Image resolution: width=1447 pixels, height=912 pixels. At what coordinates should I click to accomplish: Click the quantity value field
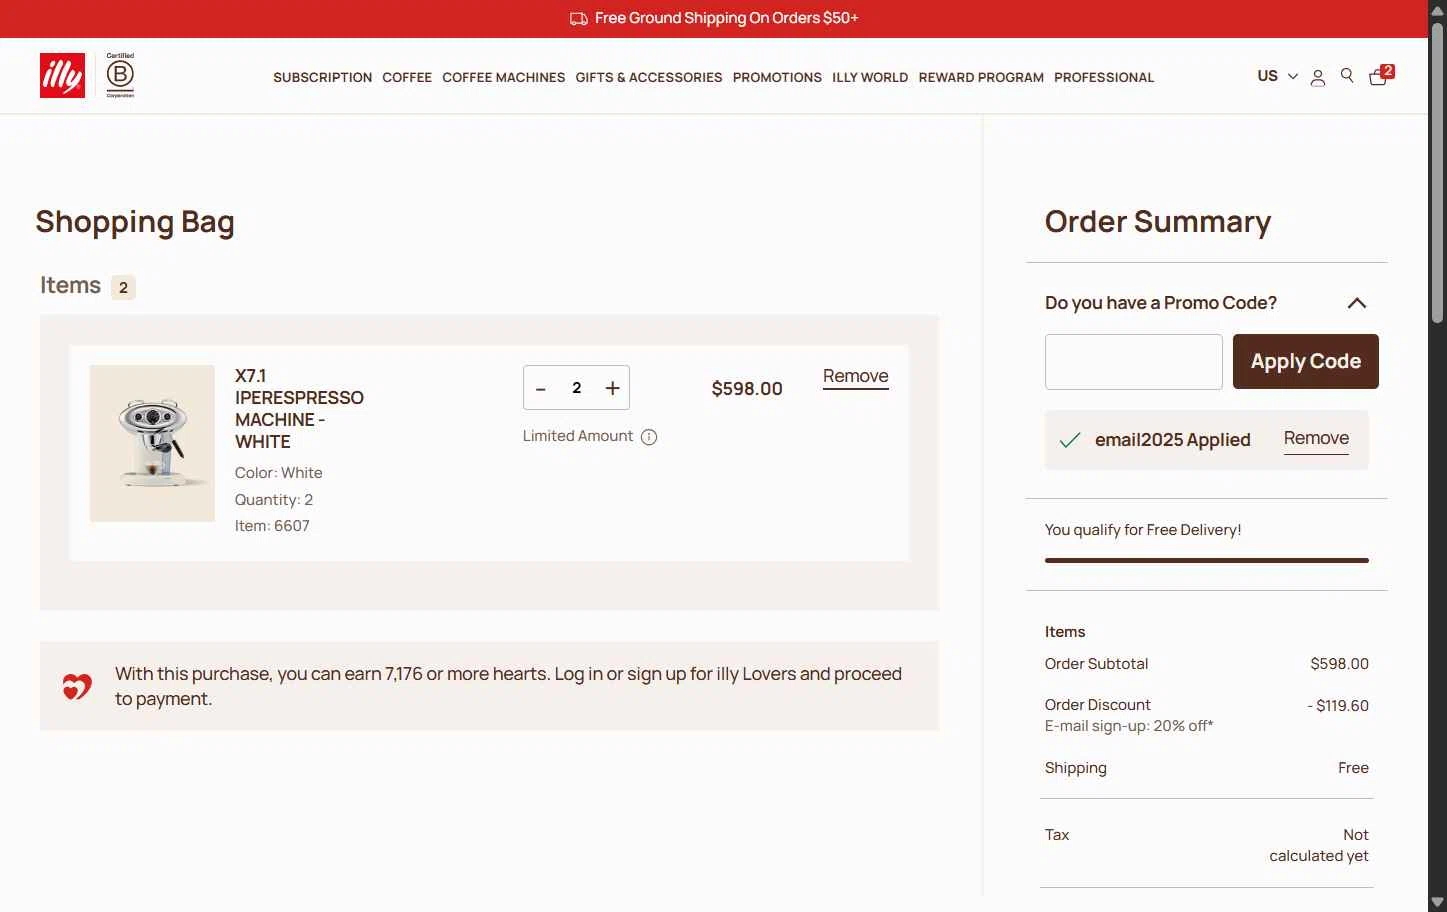click(x=577, y=388)
